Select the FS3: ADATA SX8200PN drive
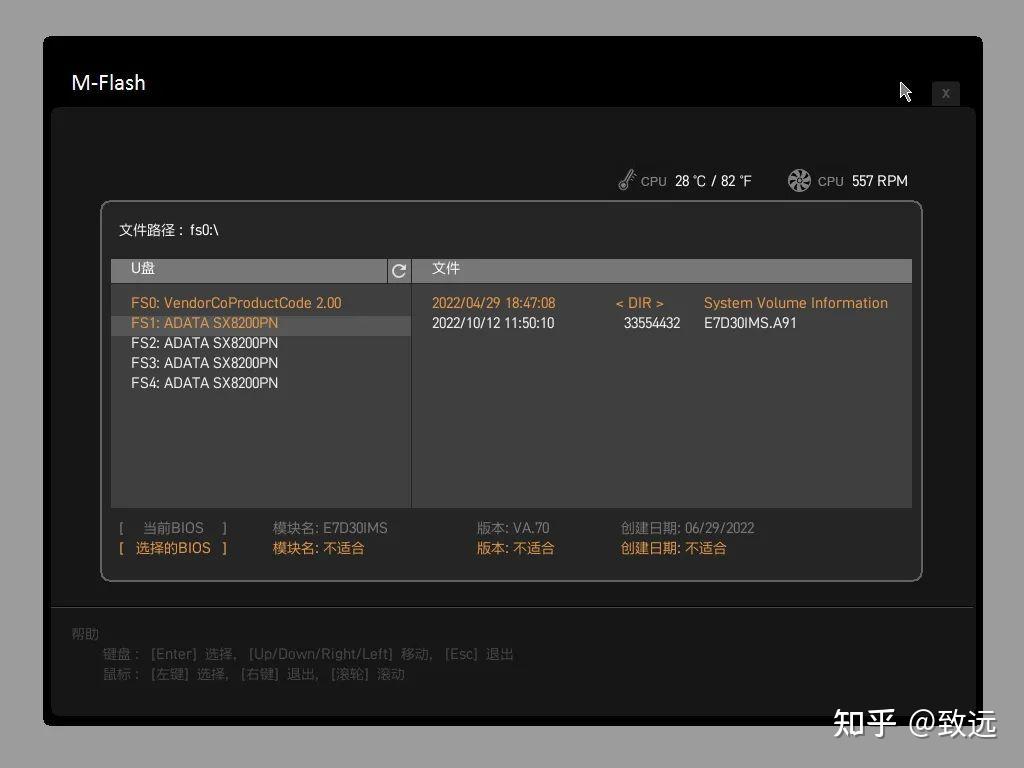The height and width of the screenshot is (768, 1024). pyautogui.click(x=204, y=362)
